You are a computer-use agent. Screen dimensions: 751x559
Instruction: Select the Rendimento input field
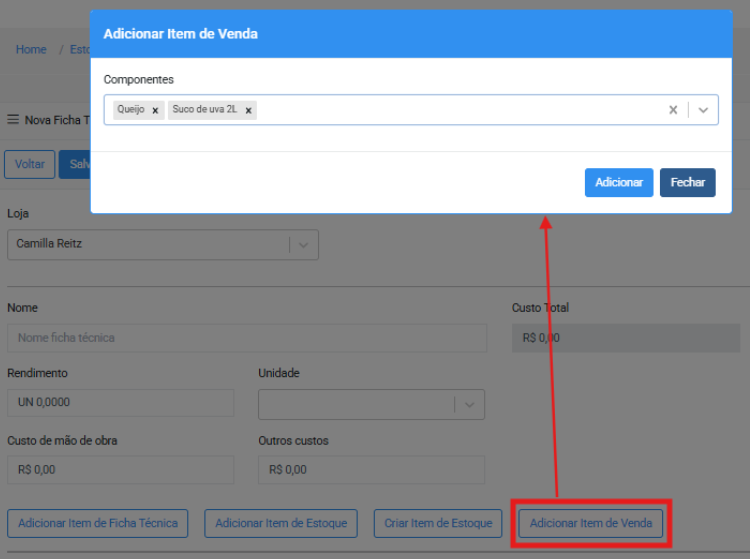coord(120,403)
